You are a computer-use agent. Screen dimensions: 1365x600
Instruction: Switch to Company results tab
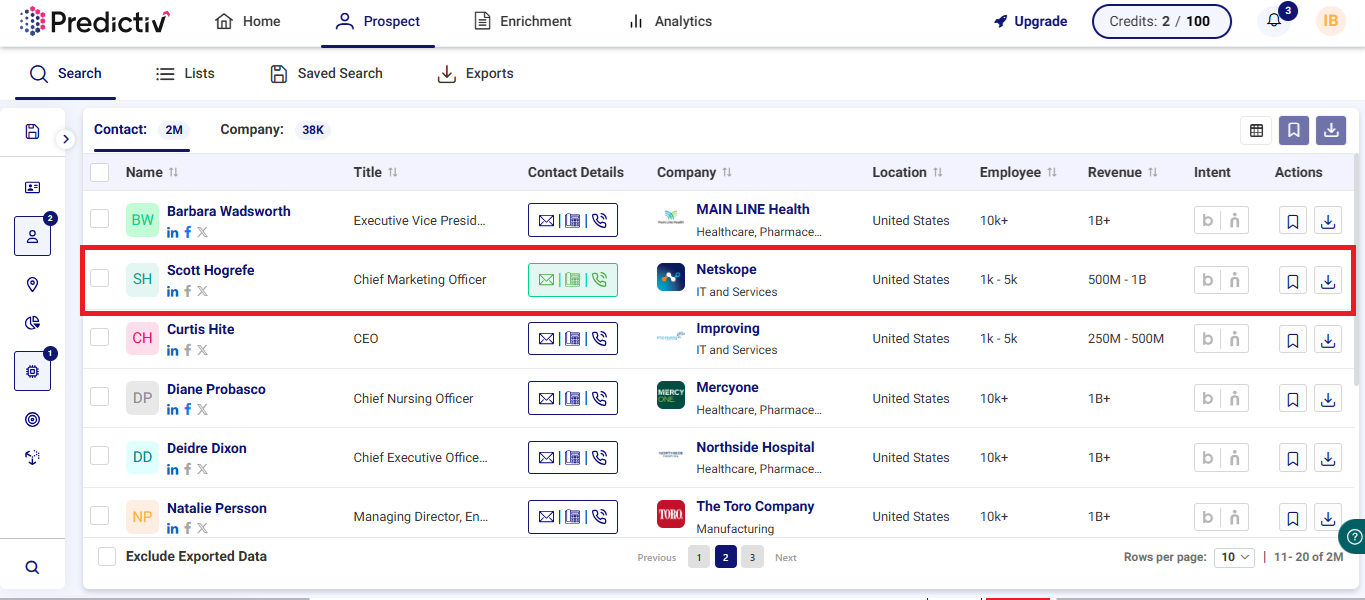pos(275,129)
